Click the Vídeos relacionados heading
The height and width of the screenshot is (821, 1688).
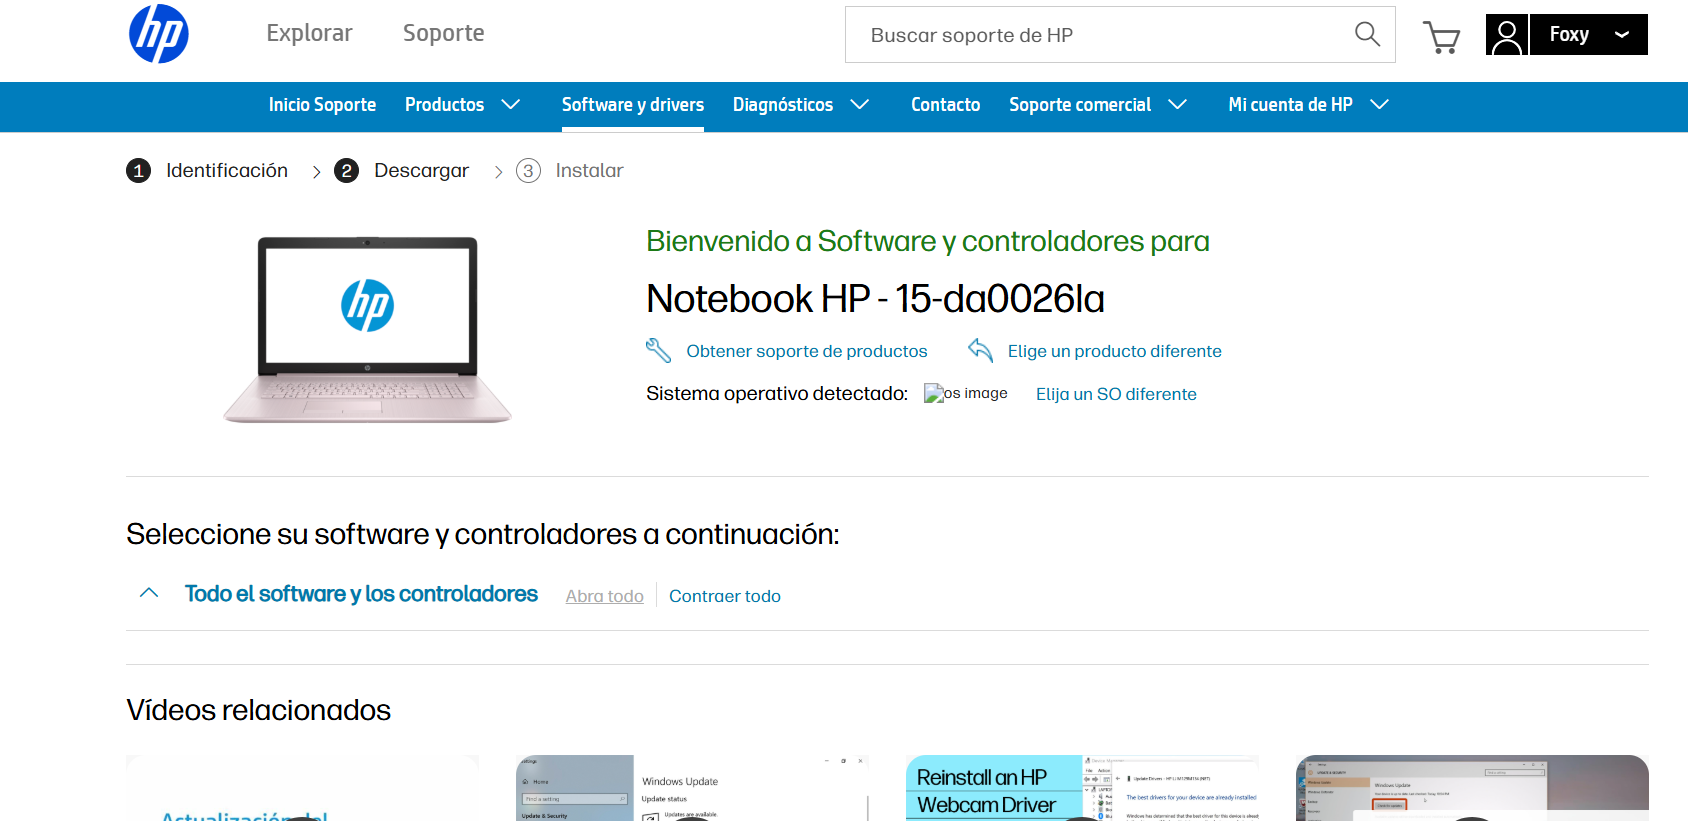pos(258,710)
